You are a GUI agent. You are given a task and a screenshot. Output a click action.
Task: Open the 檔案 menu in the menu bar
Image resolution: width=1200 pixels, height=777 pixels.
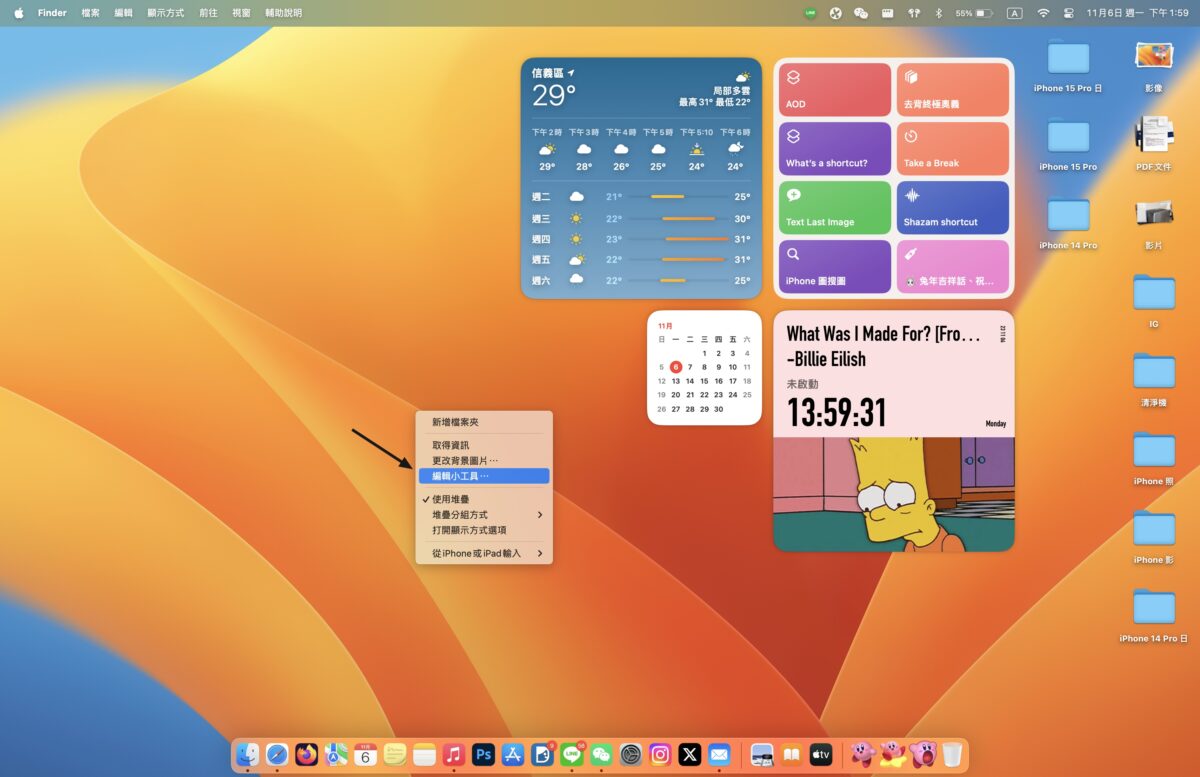[91, 13]
